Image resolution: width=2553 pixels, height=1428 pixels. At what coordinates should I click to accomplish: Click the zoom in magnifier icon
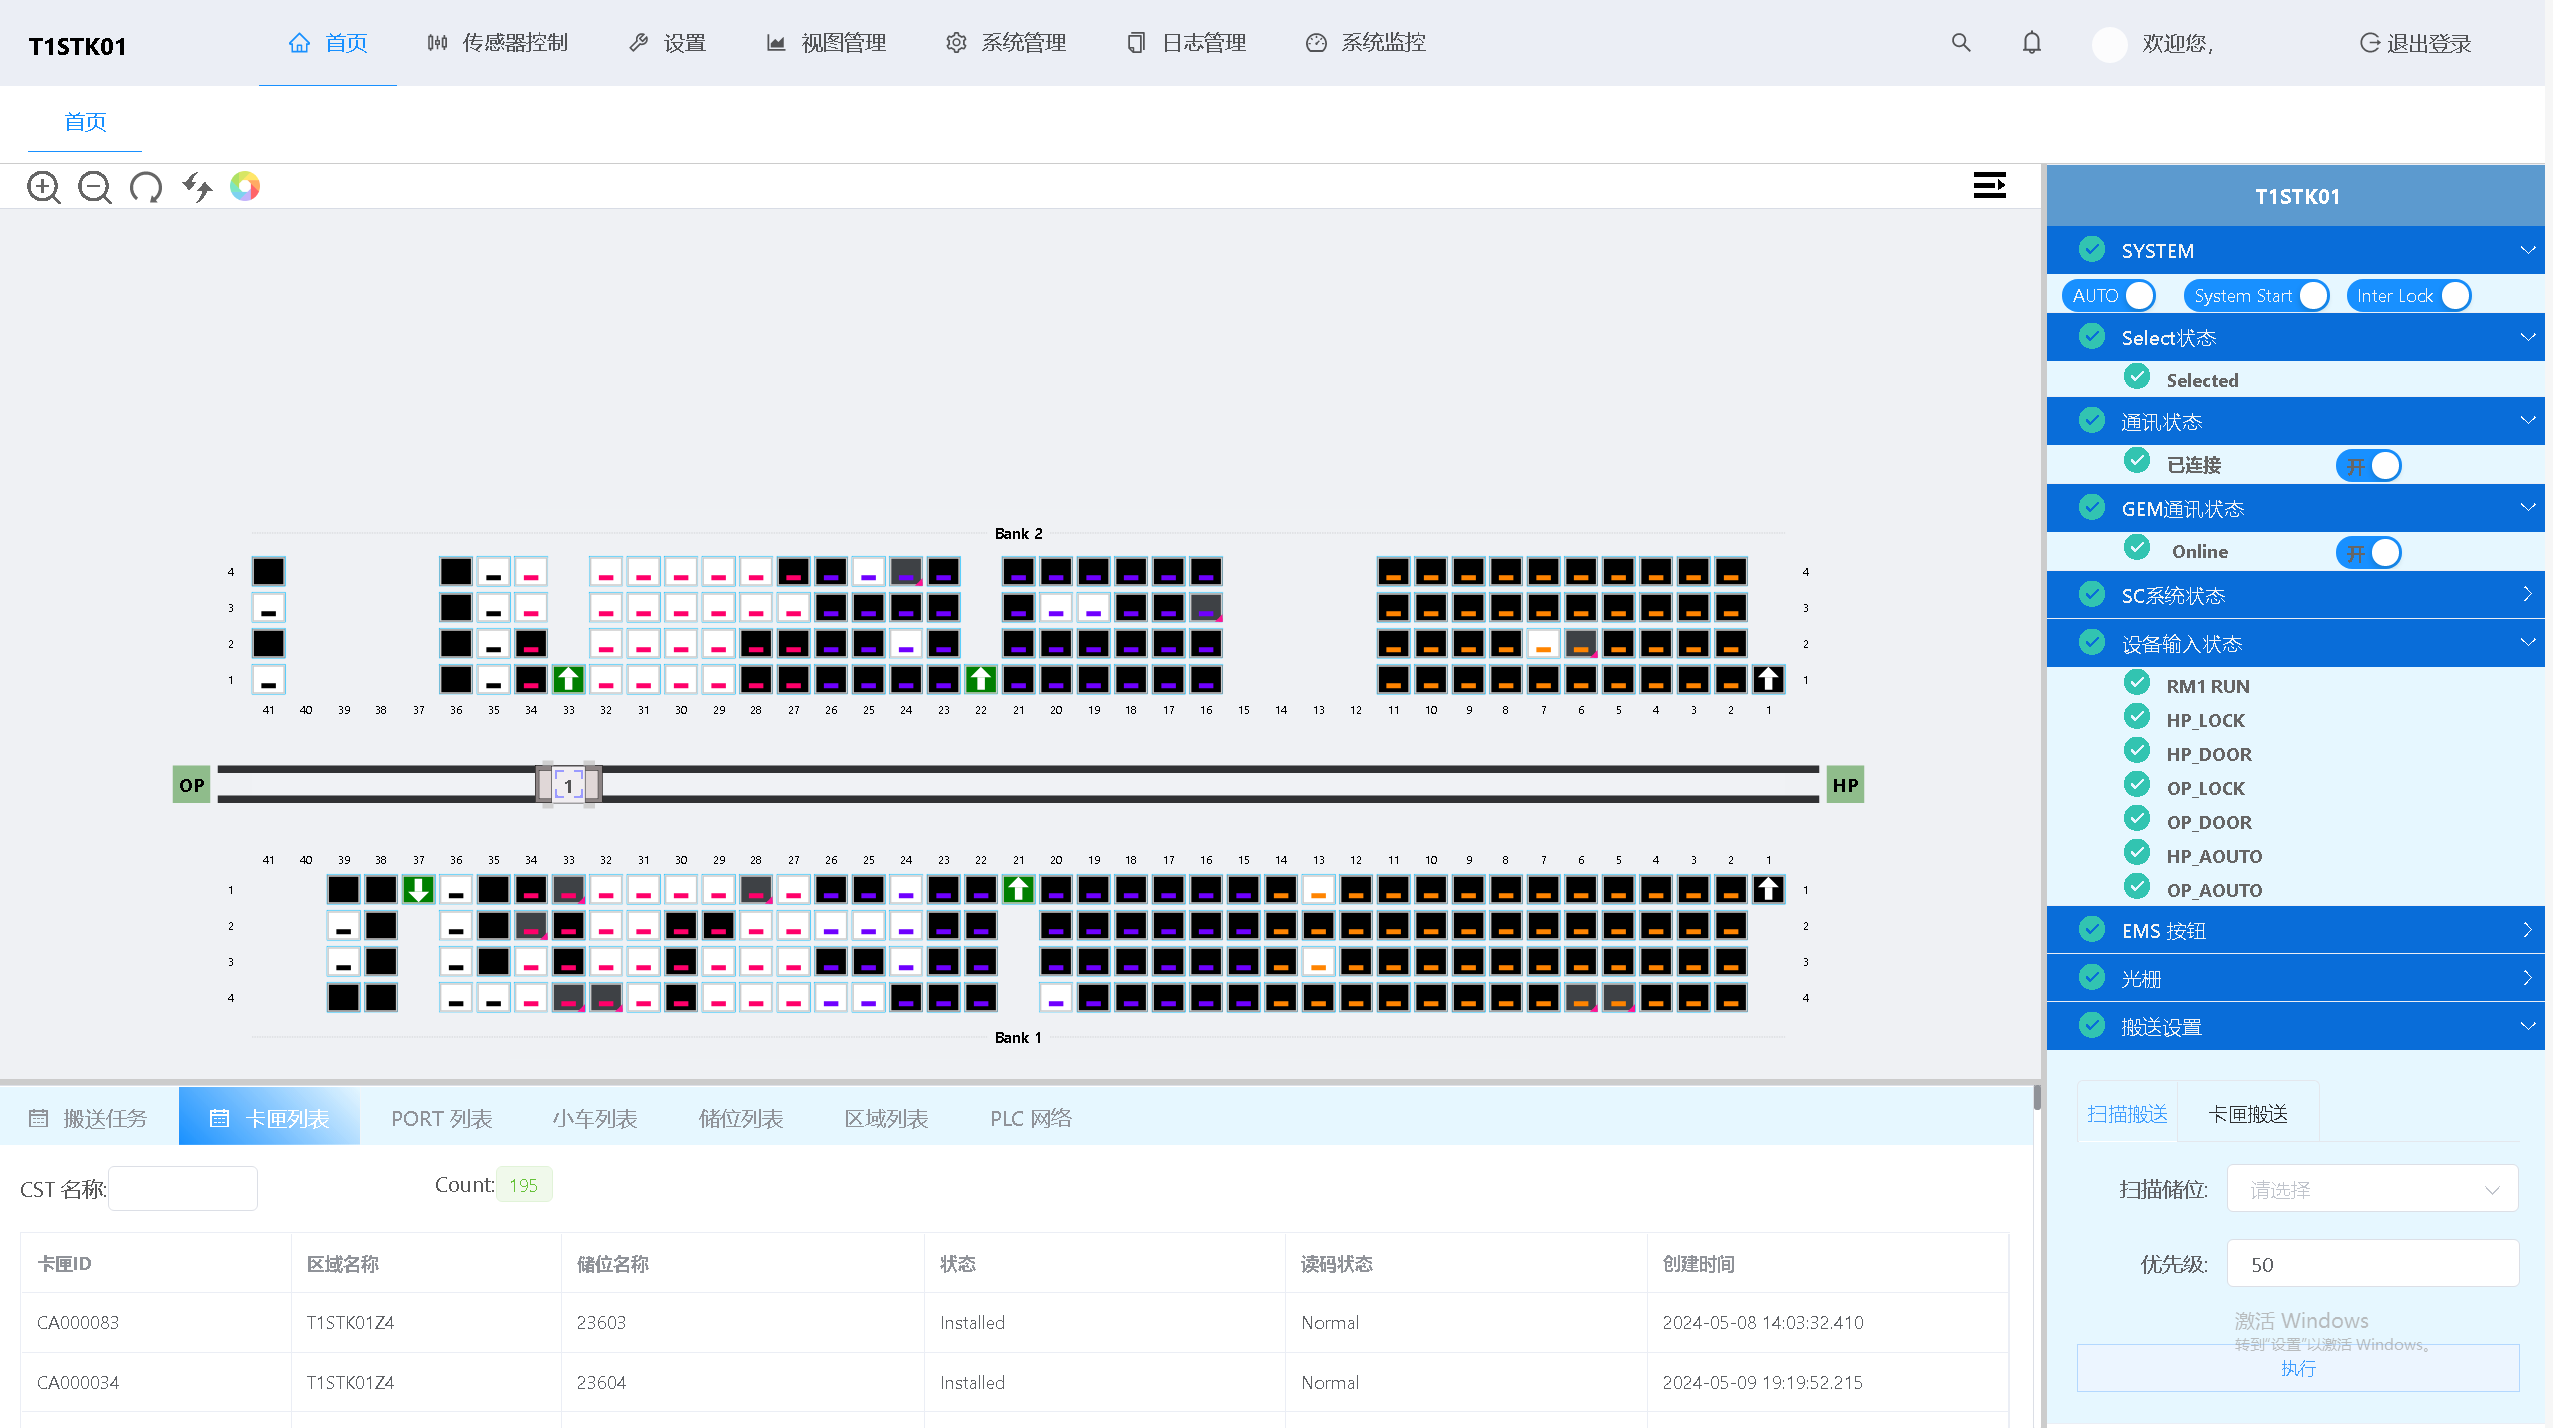[43, 187]
